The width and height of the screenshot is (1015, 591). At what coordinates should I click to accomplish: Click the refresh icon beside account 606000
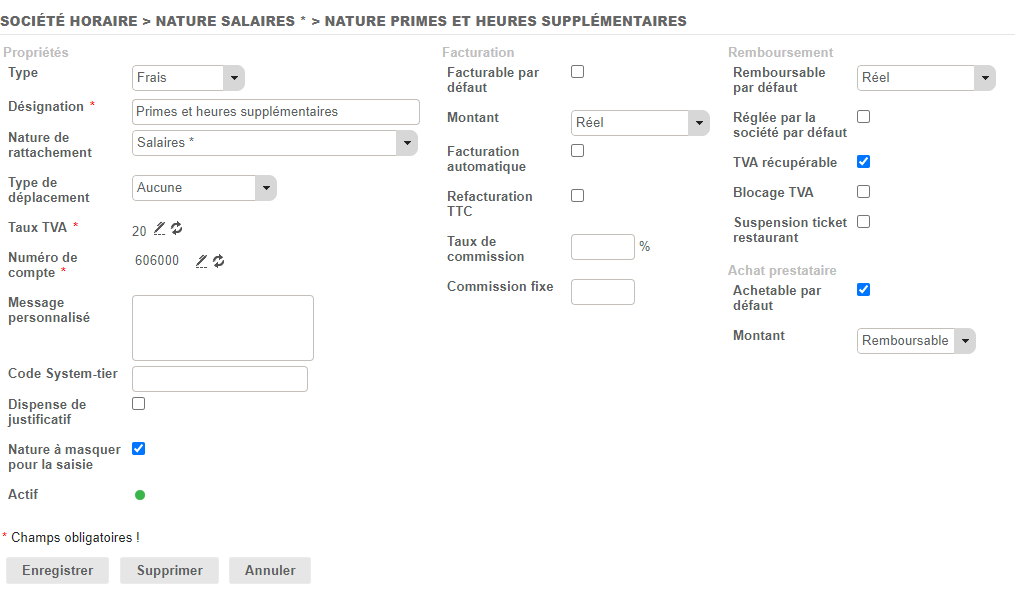[218, 261]
